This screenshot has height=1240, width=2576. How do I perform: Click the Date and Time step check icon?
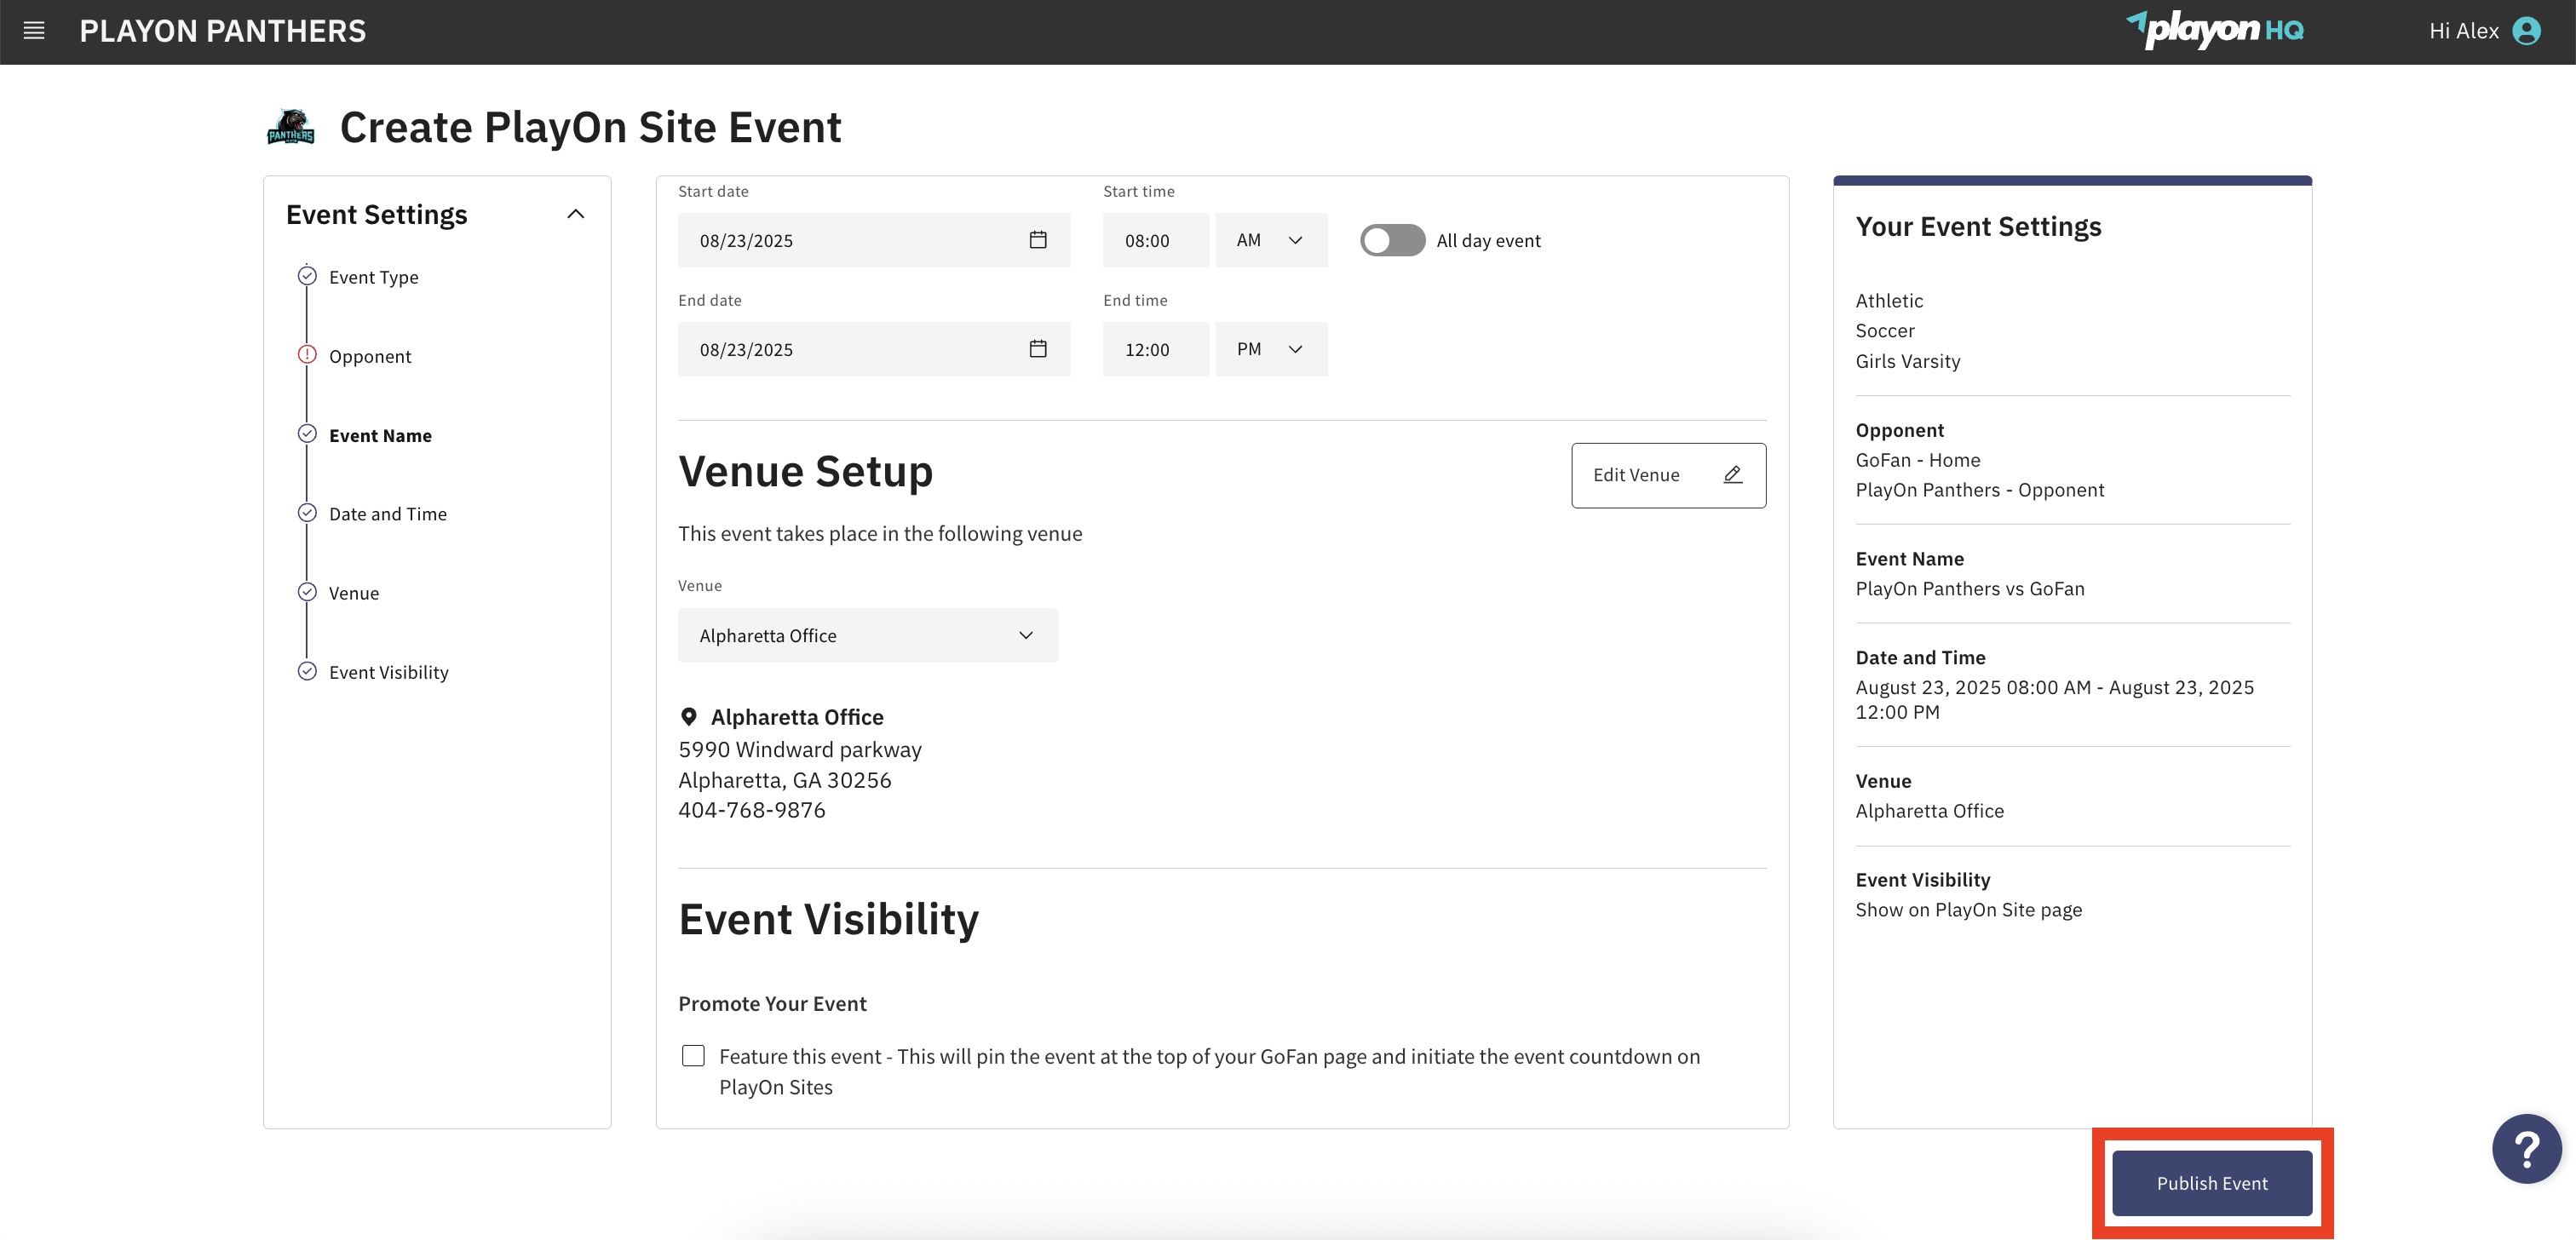point(307,513)
